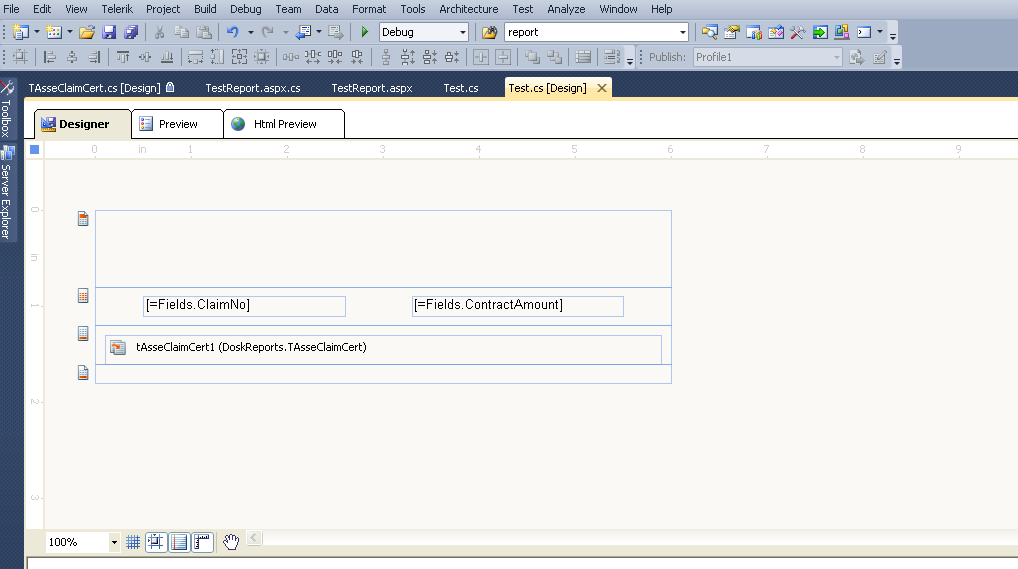Viewport: 1018px width, 569px height.
Task: Expand the Undo history dropdown arrow
Action: point(251,32)
